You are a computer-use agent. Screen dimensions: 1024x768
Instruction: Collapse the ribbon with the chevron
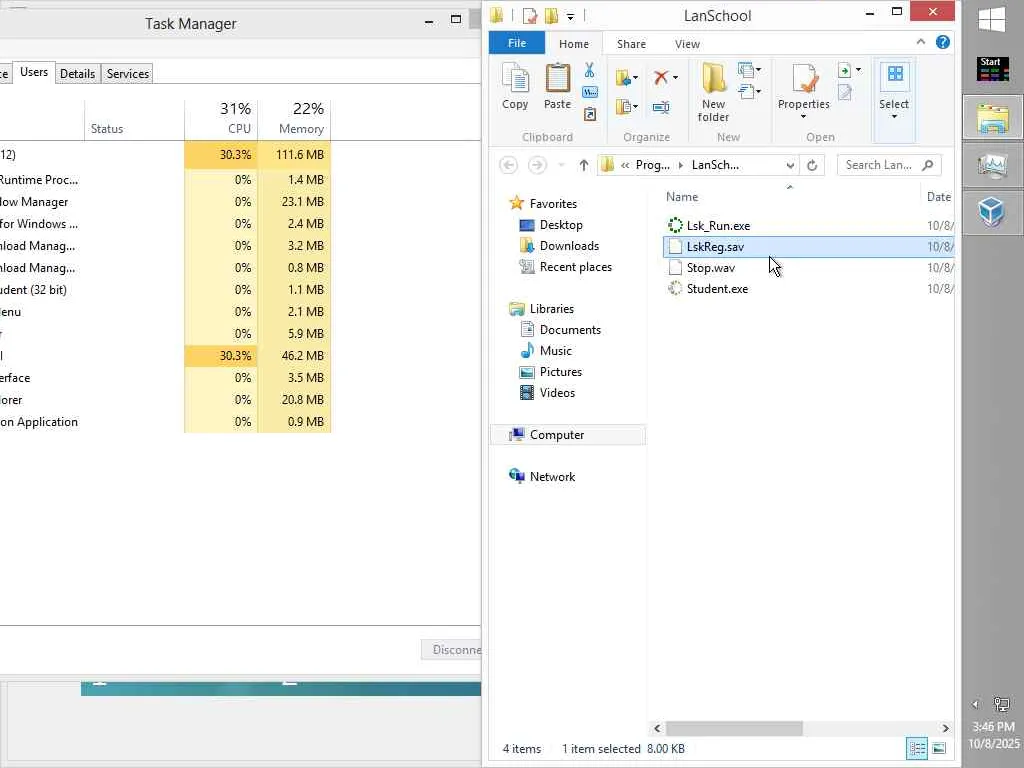pyautogui.click(x=920, y=42)
